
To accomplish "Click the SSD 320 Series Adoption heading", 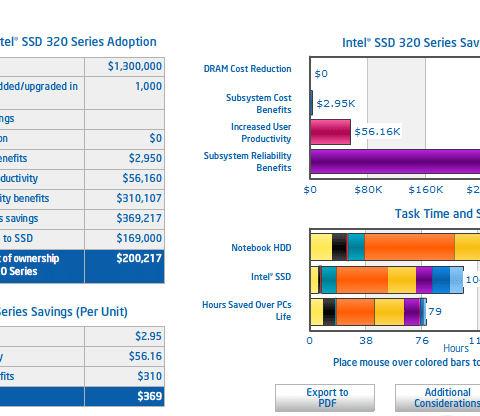I will 78,42.
